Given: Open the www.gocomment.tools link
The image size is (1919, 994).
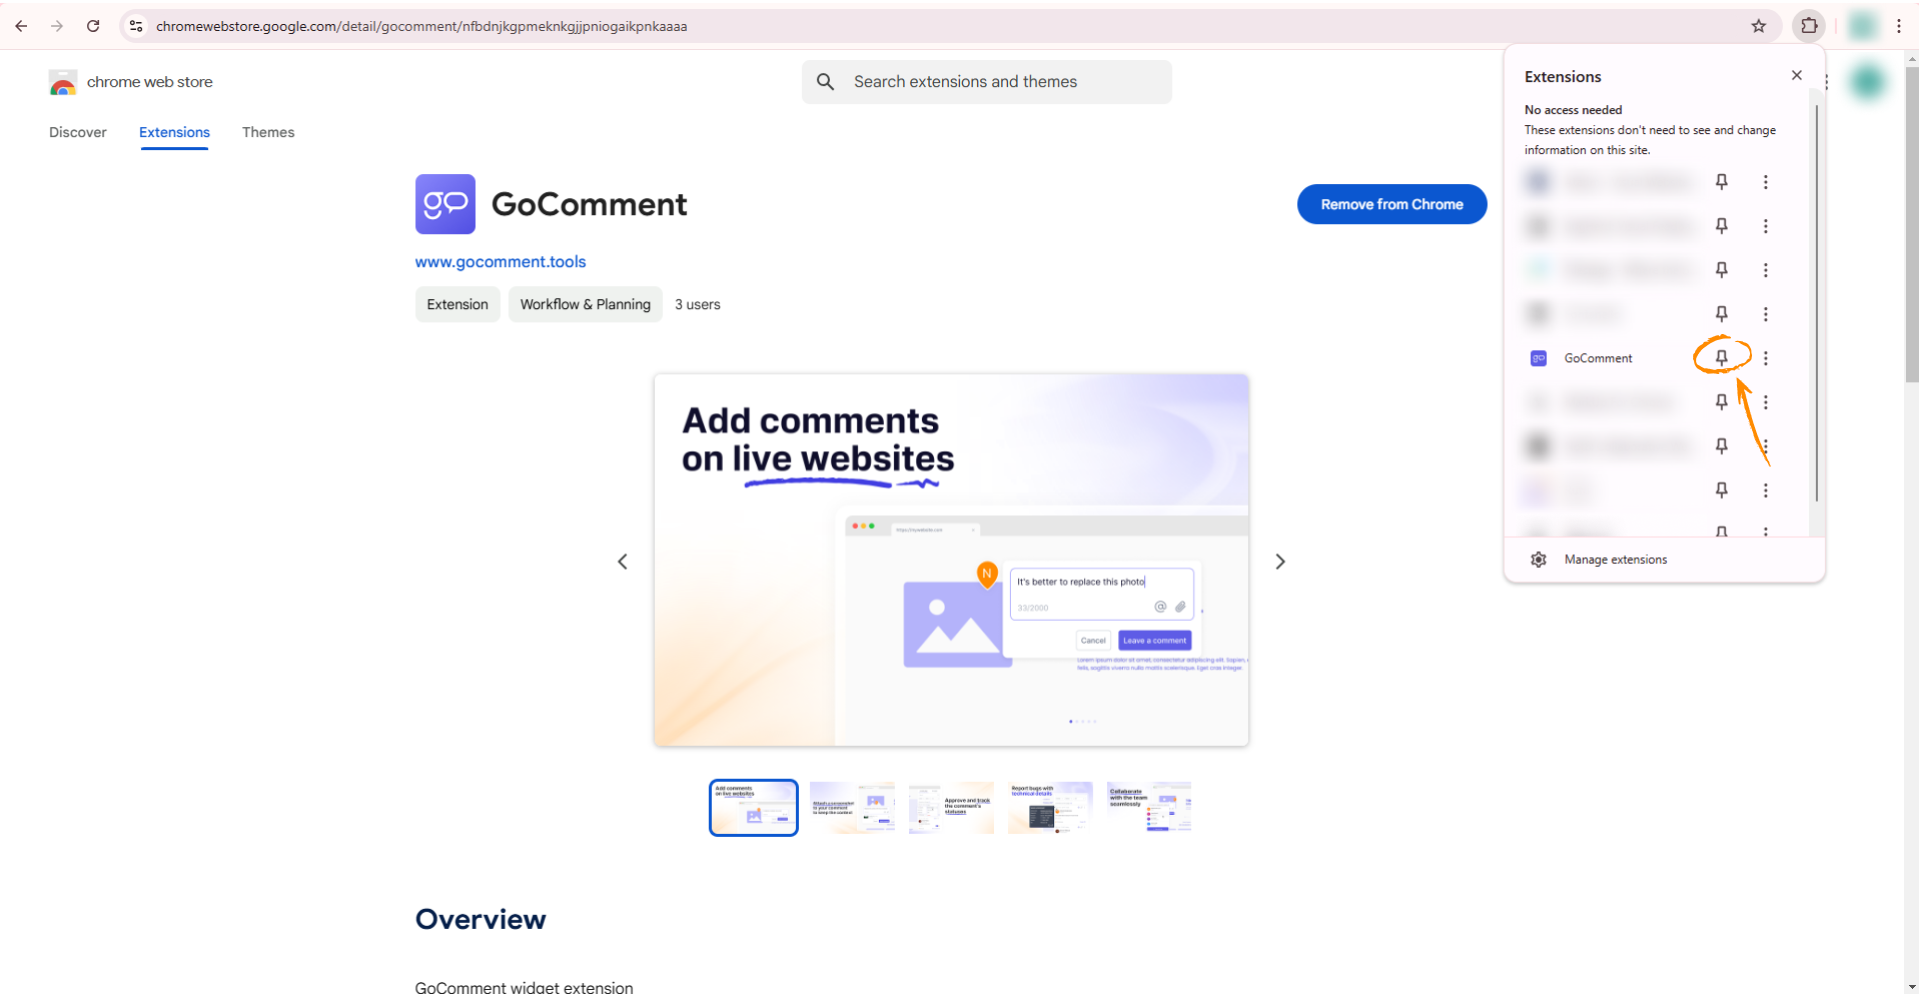Looking at the screenshot, I should click(x=500, y=262).
